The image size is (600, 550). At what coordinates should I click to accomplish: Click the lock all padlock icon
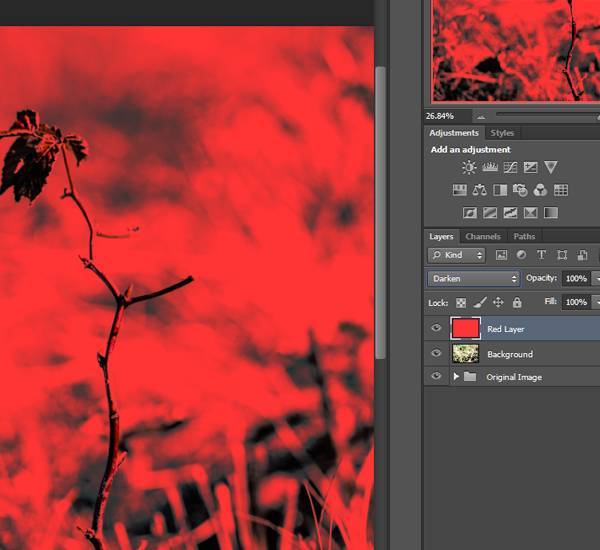517,302
